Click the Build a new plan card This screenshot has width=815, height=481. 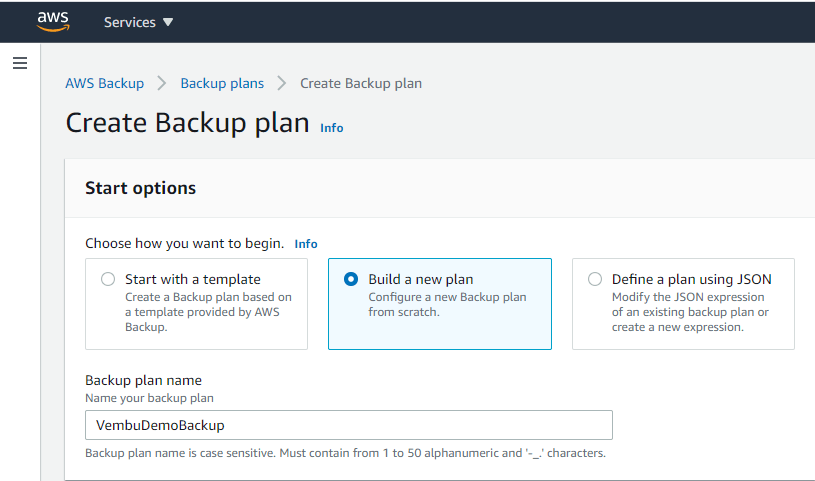(440, 304)
